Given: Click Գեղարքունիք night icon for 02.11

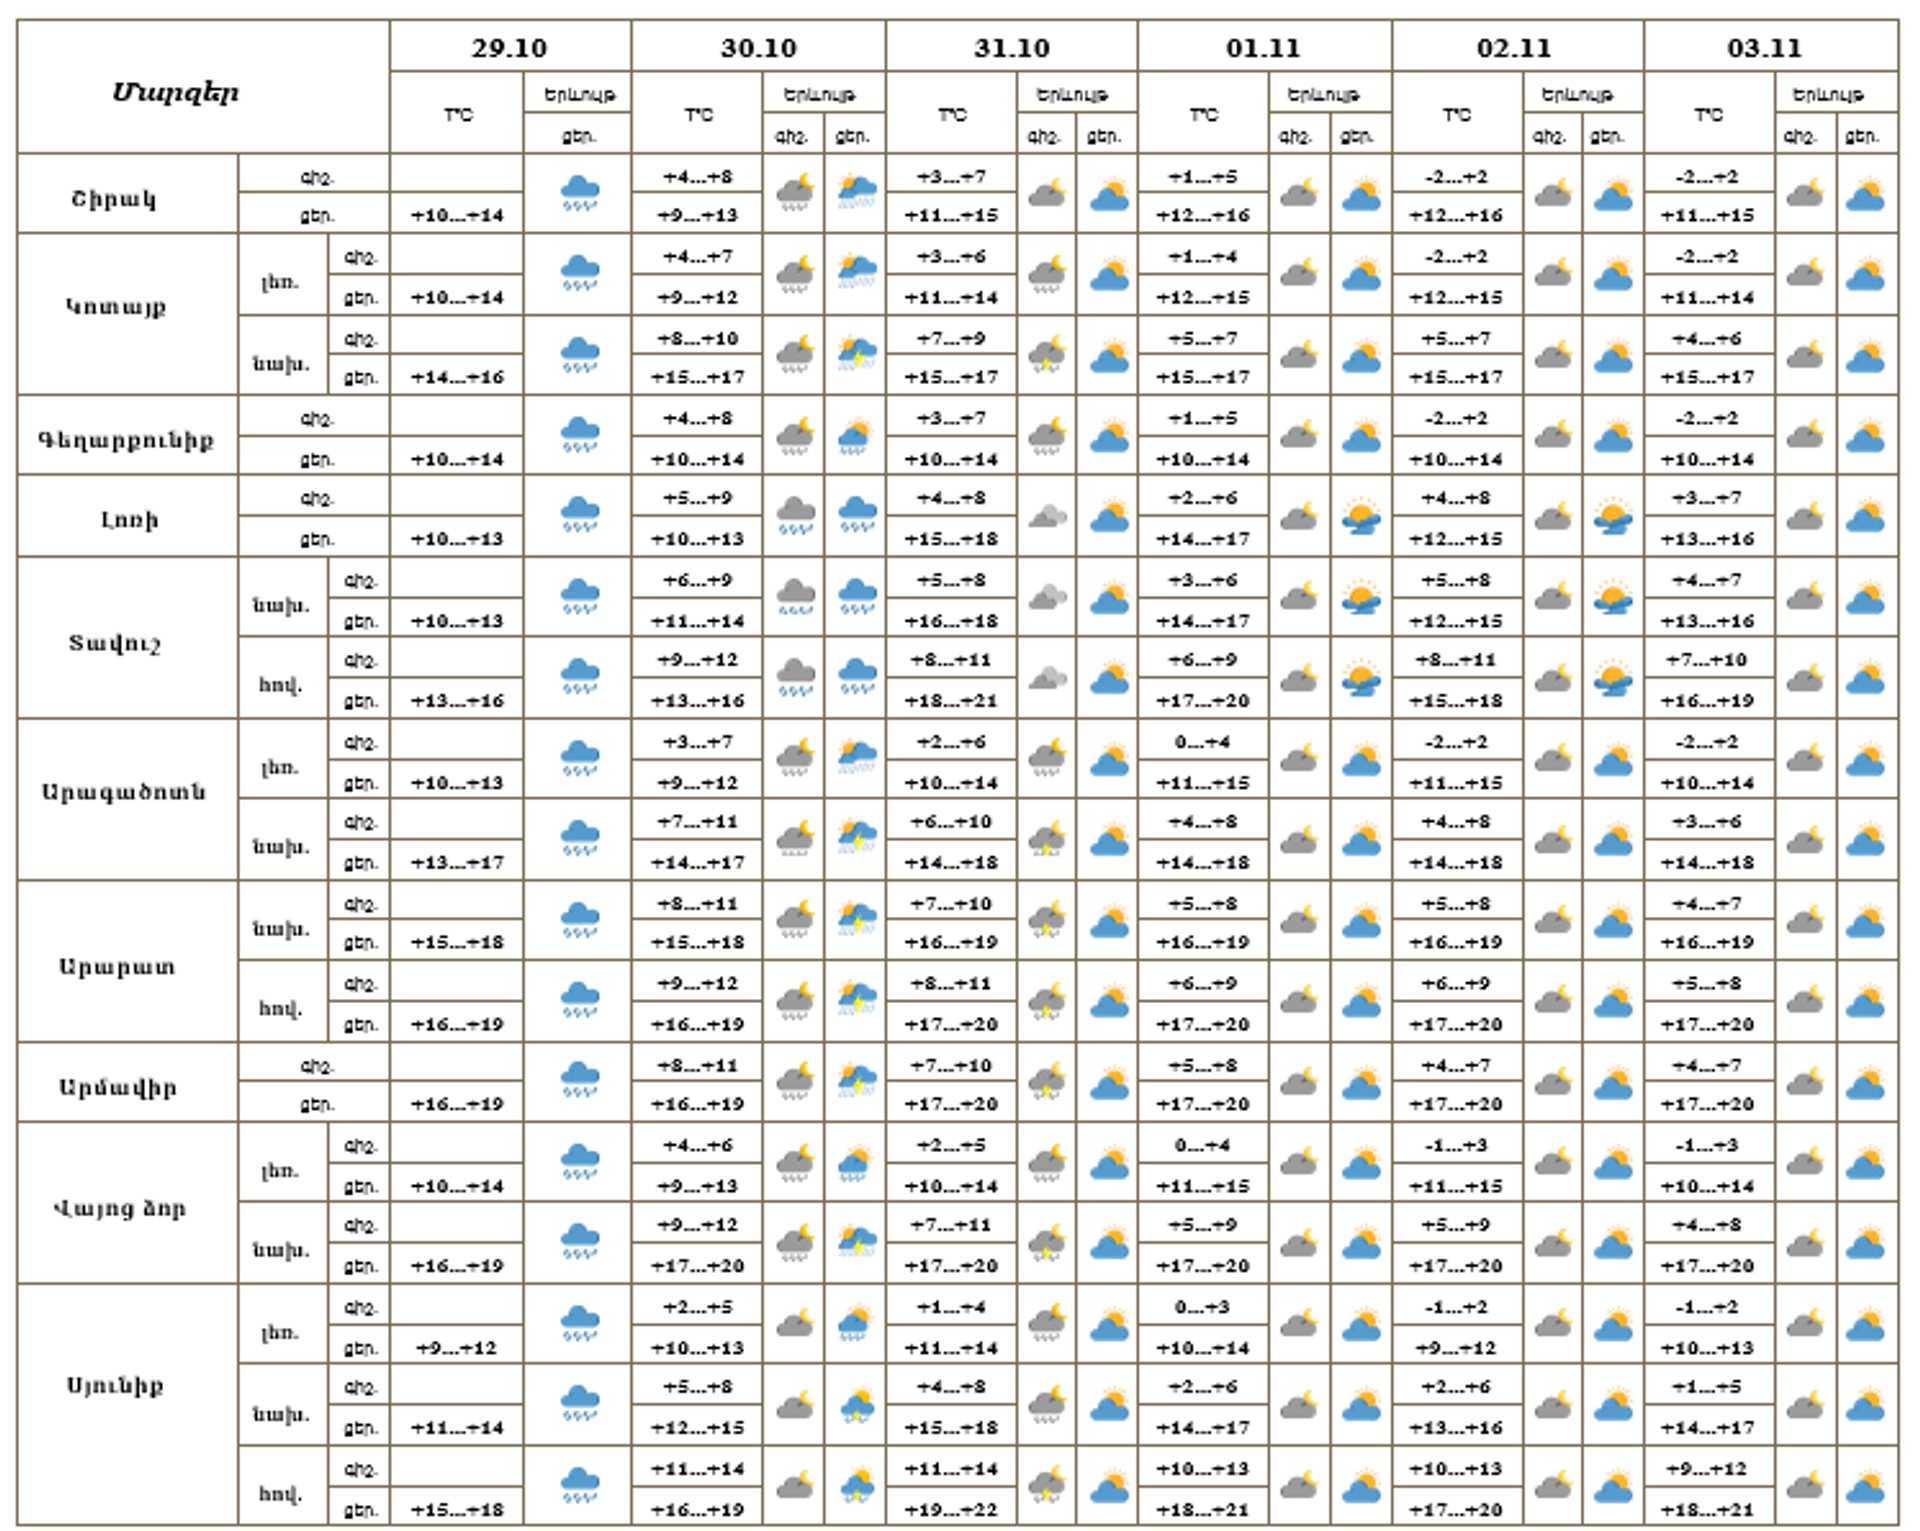Looking at the screenshot, I should 1552,436.
